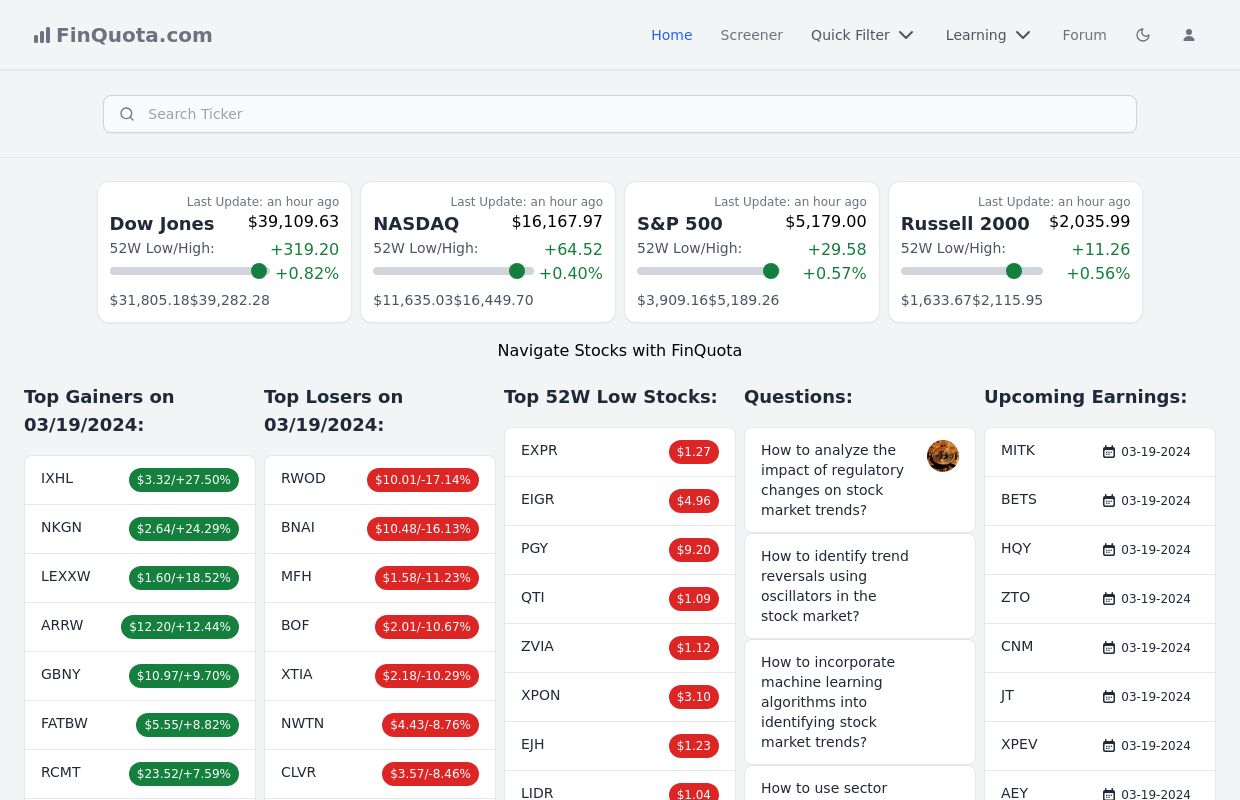Click the Russell 2000 52W range slider
Viewport: 1240px width, 800px height.
coord(972,271)
